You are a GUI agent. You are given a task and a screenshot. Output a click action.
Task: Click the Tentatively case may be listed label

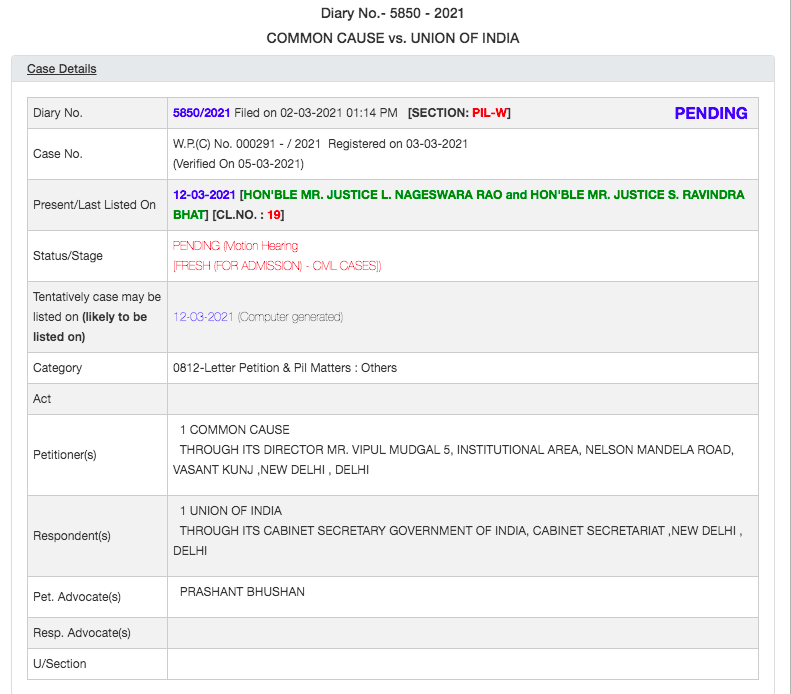tap(97, 317)
